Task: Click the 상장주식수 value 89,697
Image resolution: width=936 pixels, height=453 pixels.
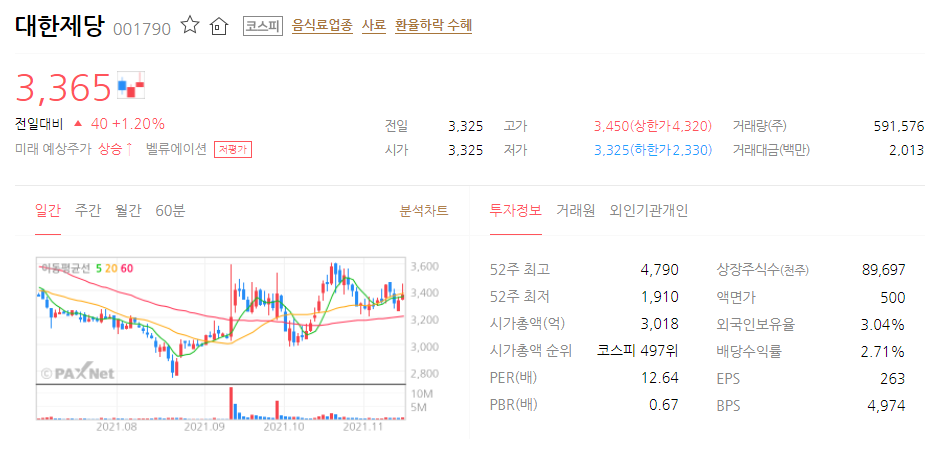Action: 883,270
